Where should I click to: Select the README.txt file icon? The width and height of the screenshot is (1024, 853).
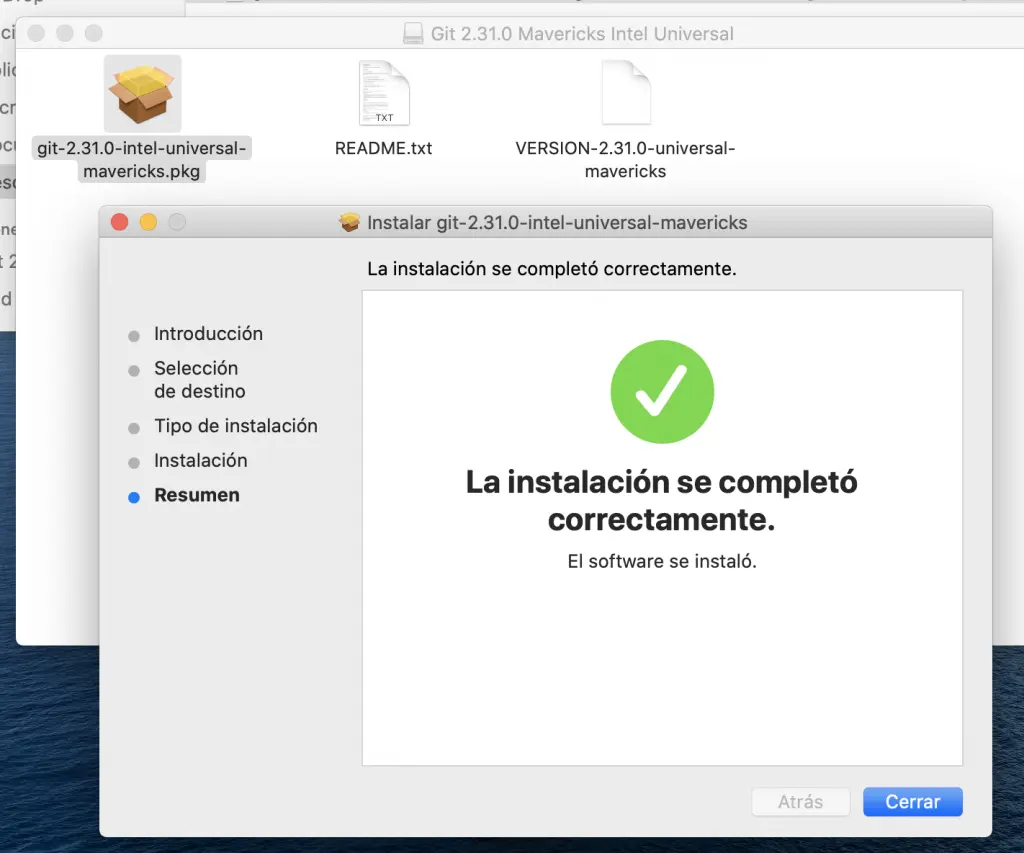pyautogui.click(x=384, y=93)
